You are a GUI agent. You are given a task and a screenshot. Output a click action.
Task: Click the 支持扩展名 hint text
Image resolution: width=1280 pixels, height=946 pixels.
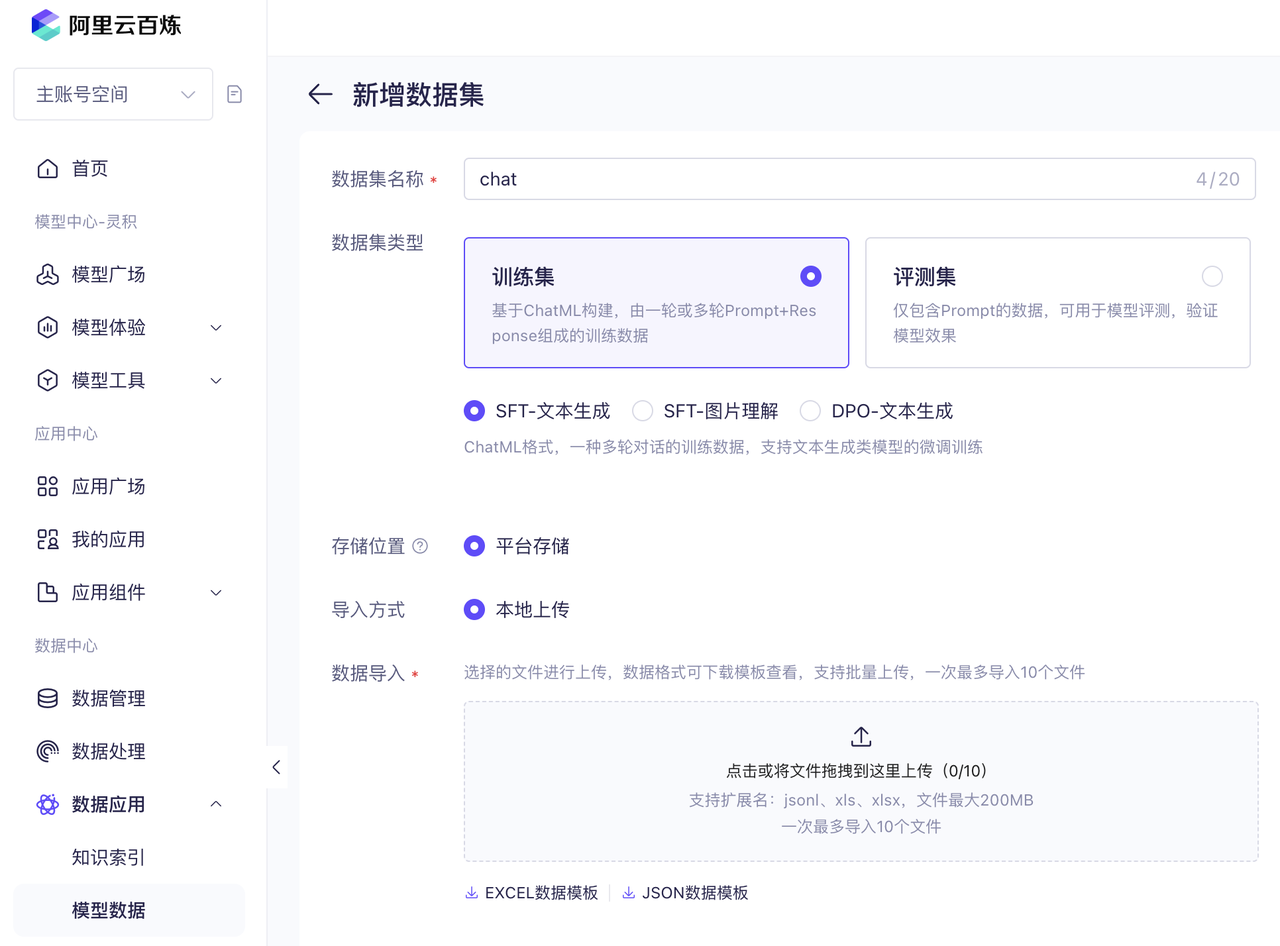coord(861,800)
